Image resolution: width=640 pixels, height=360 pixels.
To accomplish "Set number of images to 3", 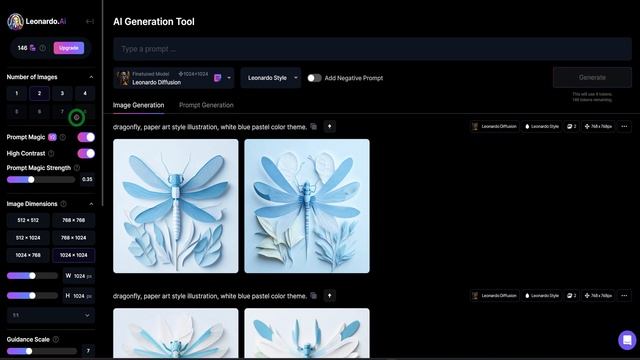I will pos(62,93).
